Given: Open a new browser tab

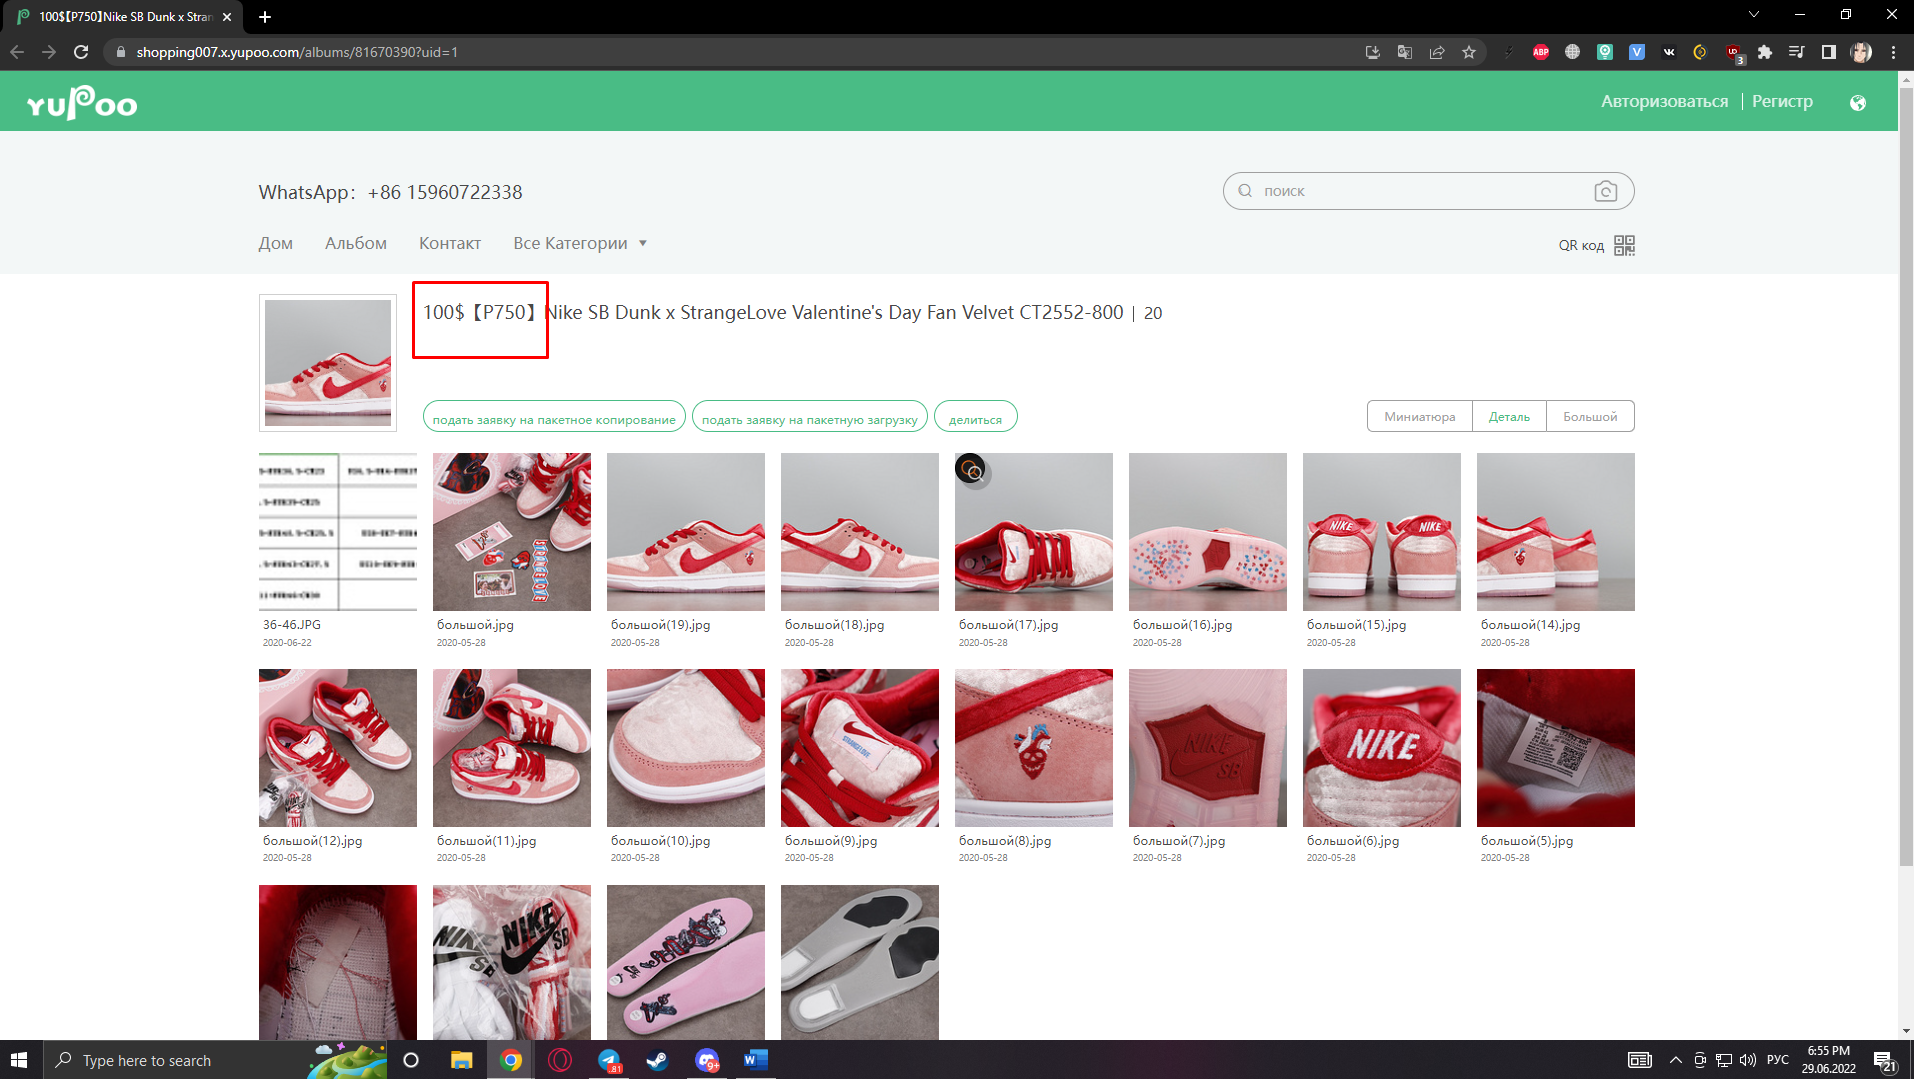Looking at the screenshot, I should tap(265, 16).
